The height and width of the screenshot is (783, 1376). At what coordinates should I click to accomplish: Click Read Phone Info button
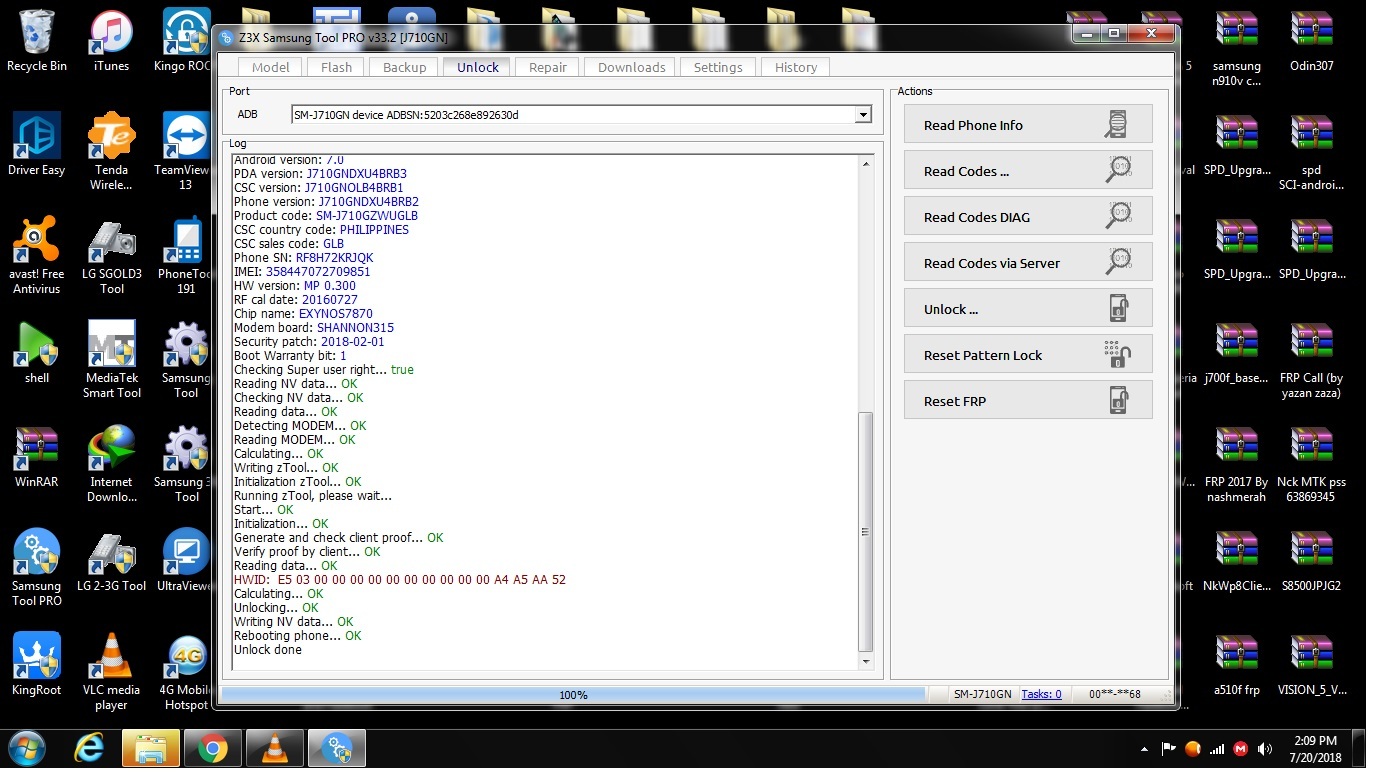click(x=1028, y=125)
